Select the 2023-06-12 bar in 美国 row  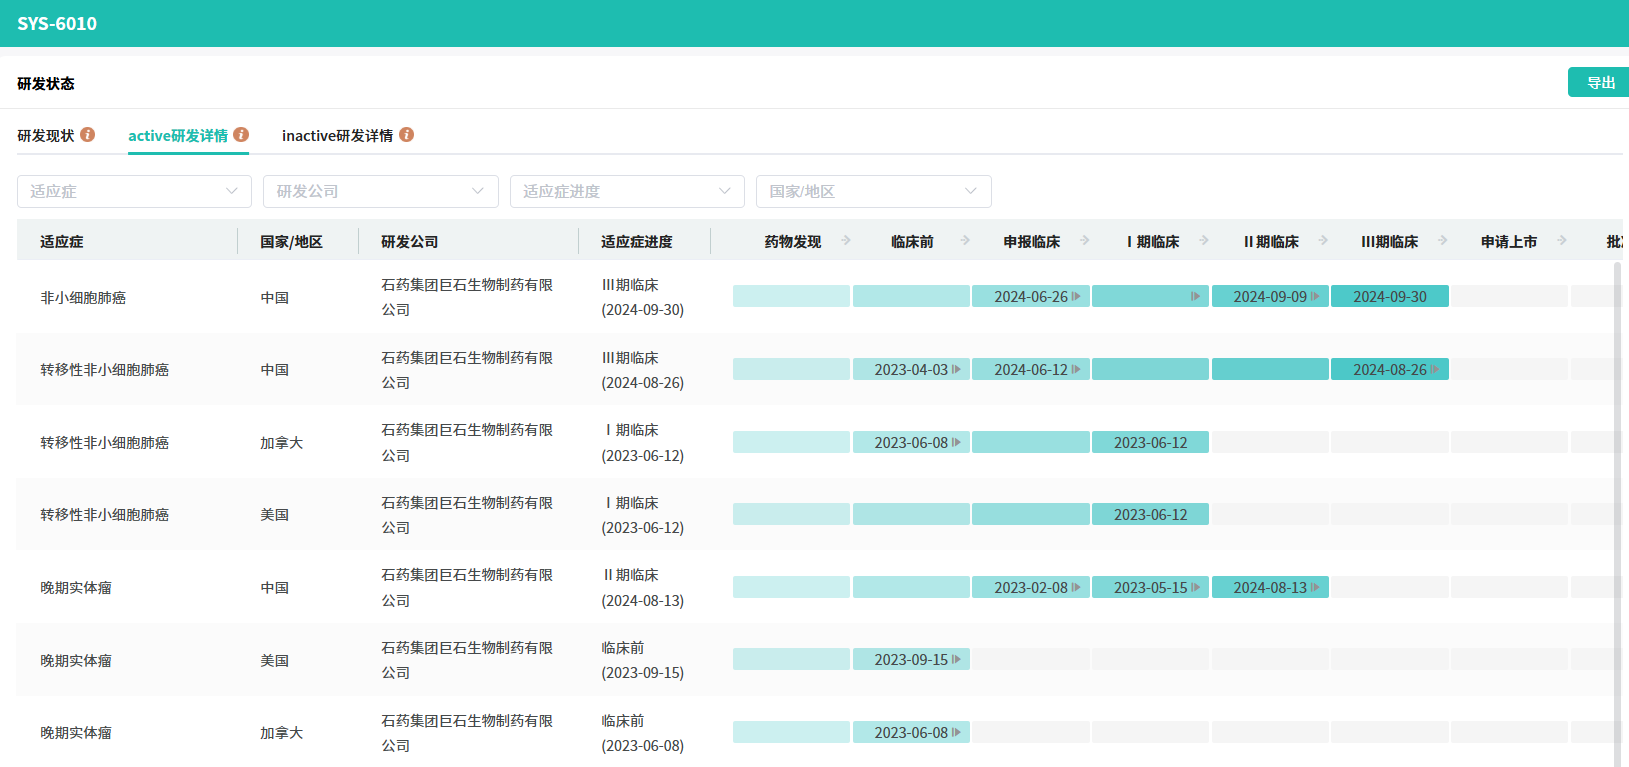click(x=1150, y=515)
